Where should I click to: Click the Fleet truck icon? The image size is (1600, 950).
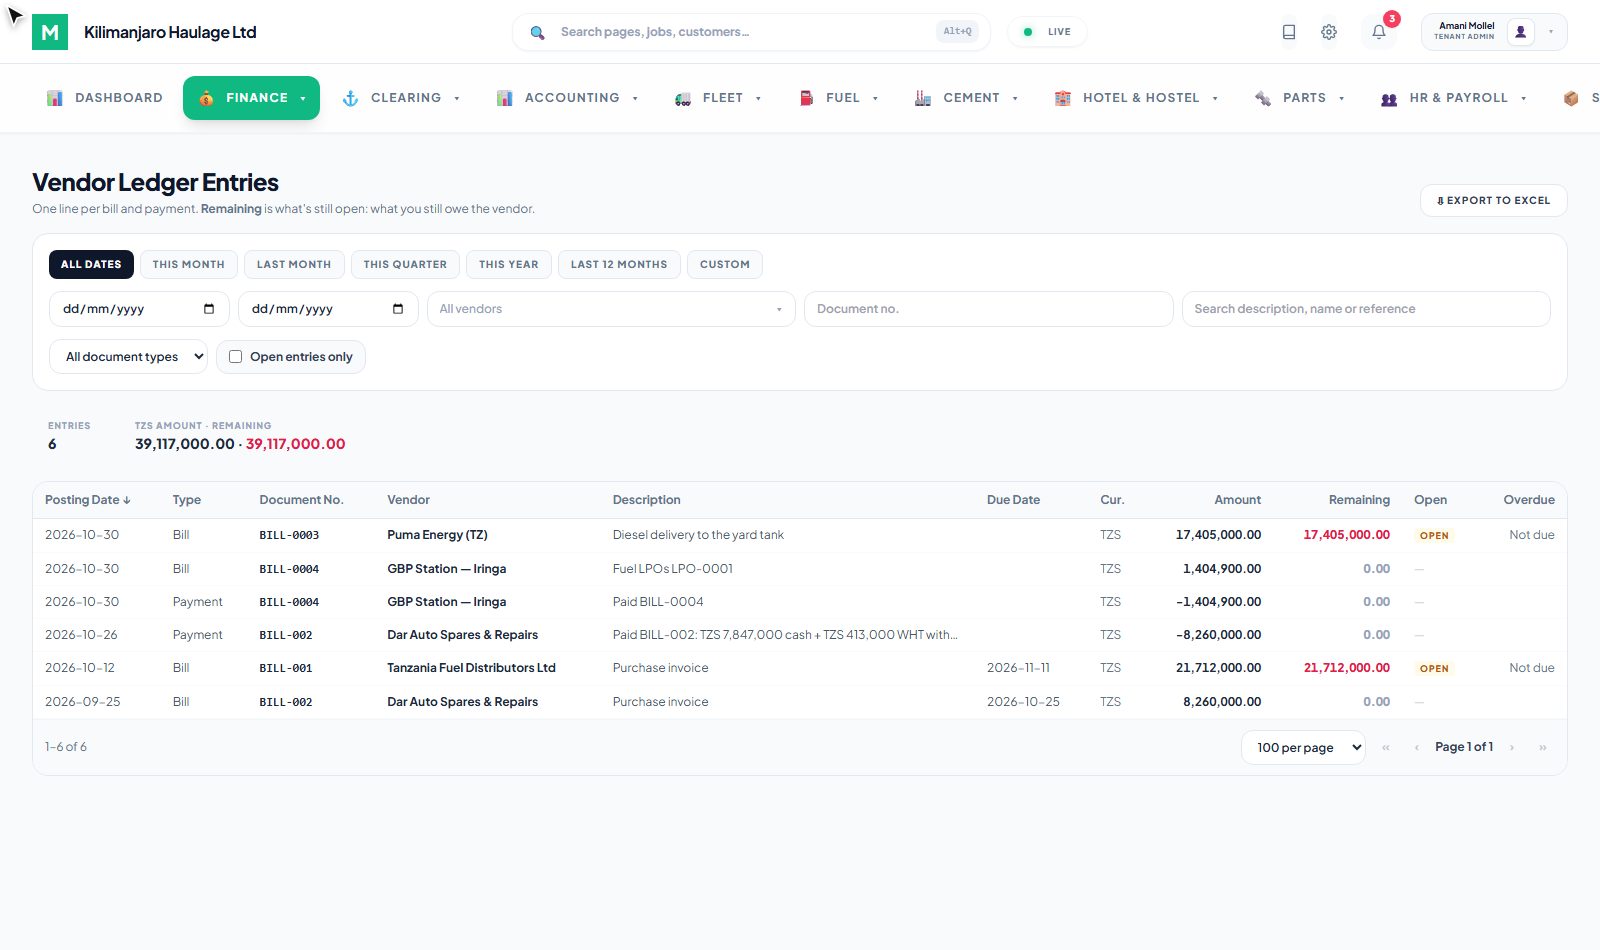click(683, 98)
